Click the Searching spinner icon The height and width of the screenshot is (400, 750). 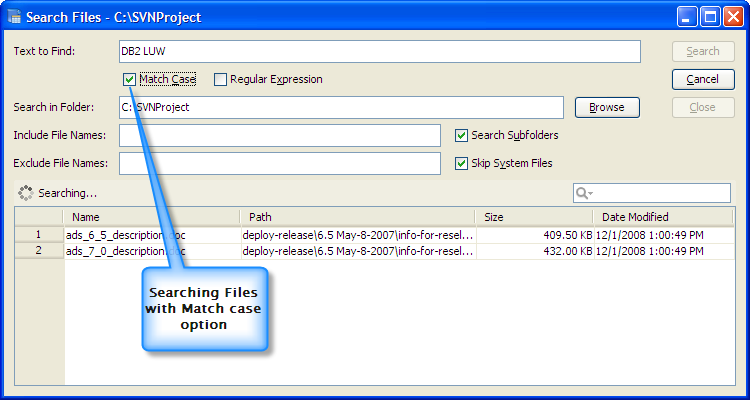pos(25,192)
